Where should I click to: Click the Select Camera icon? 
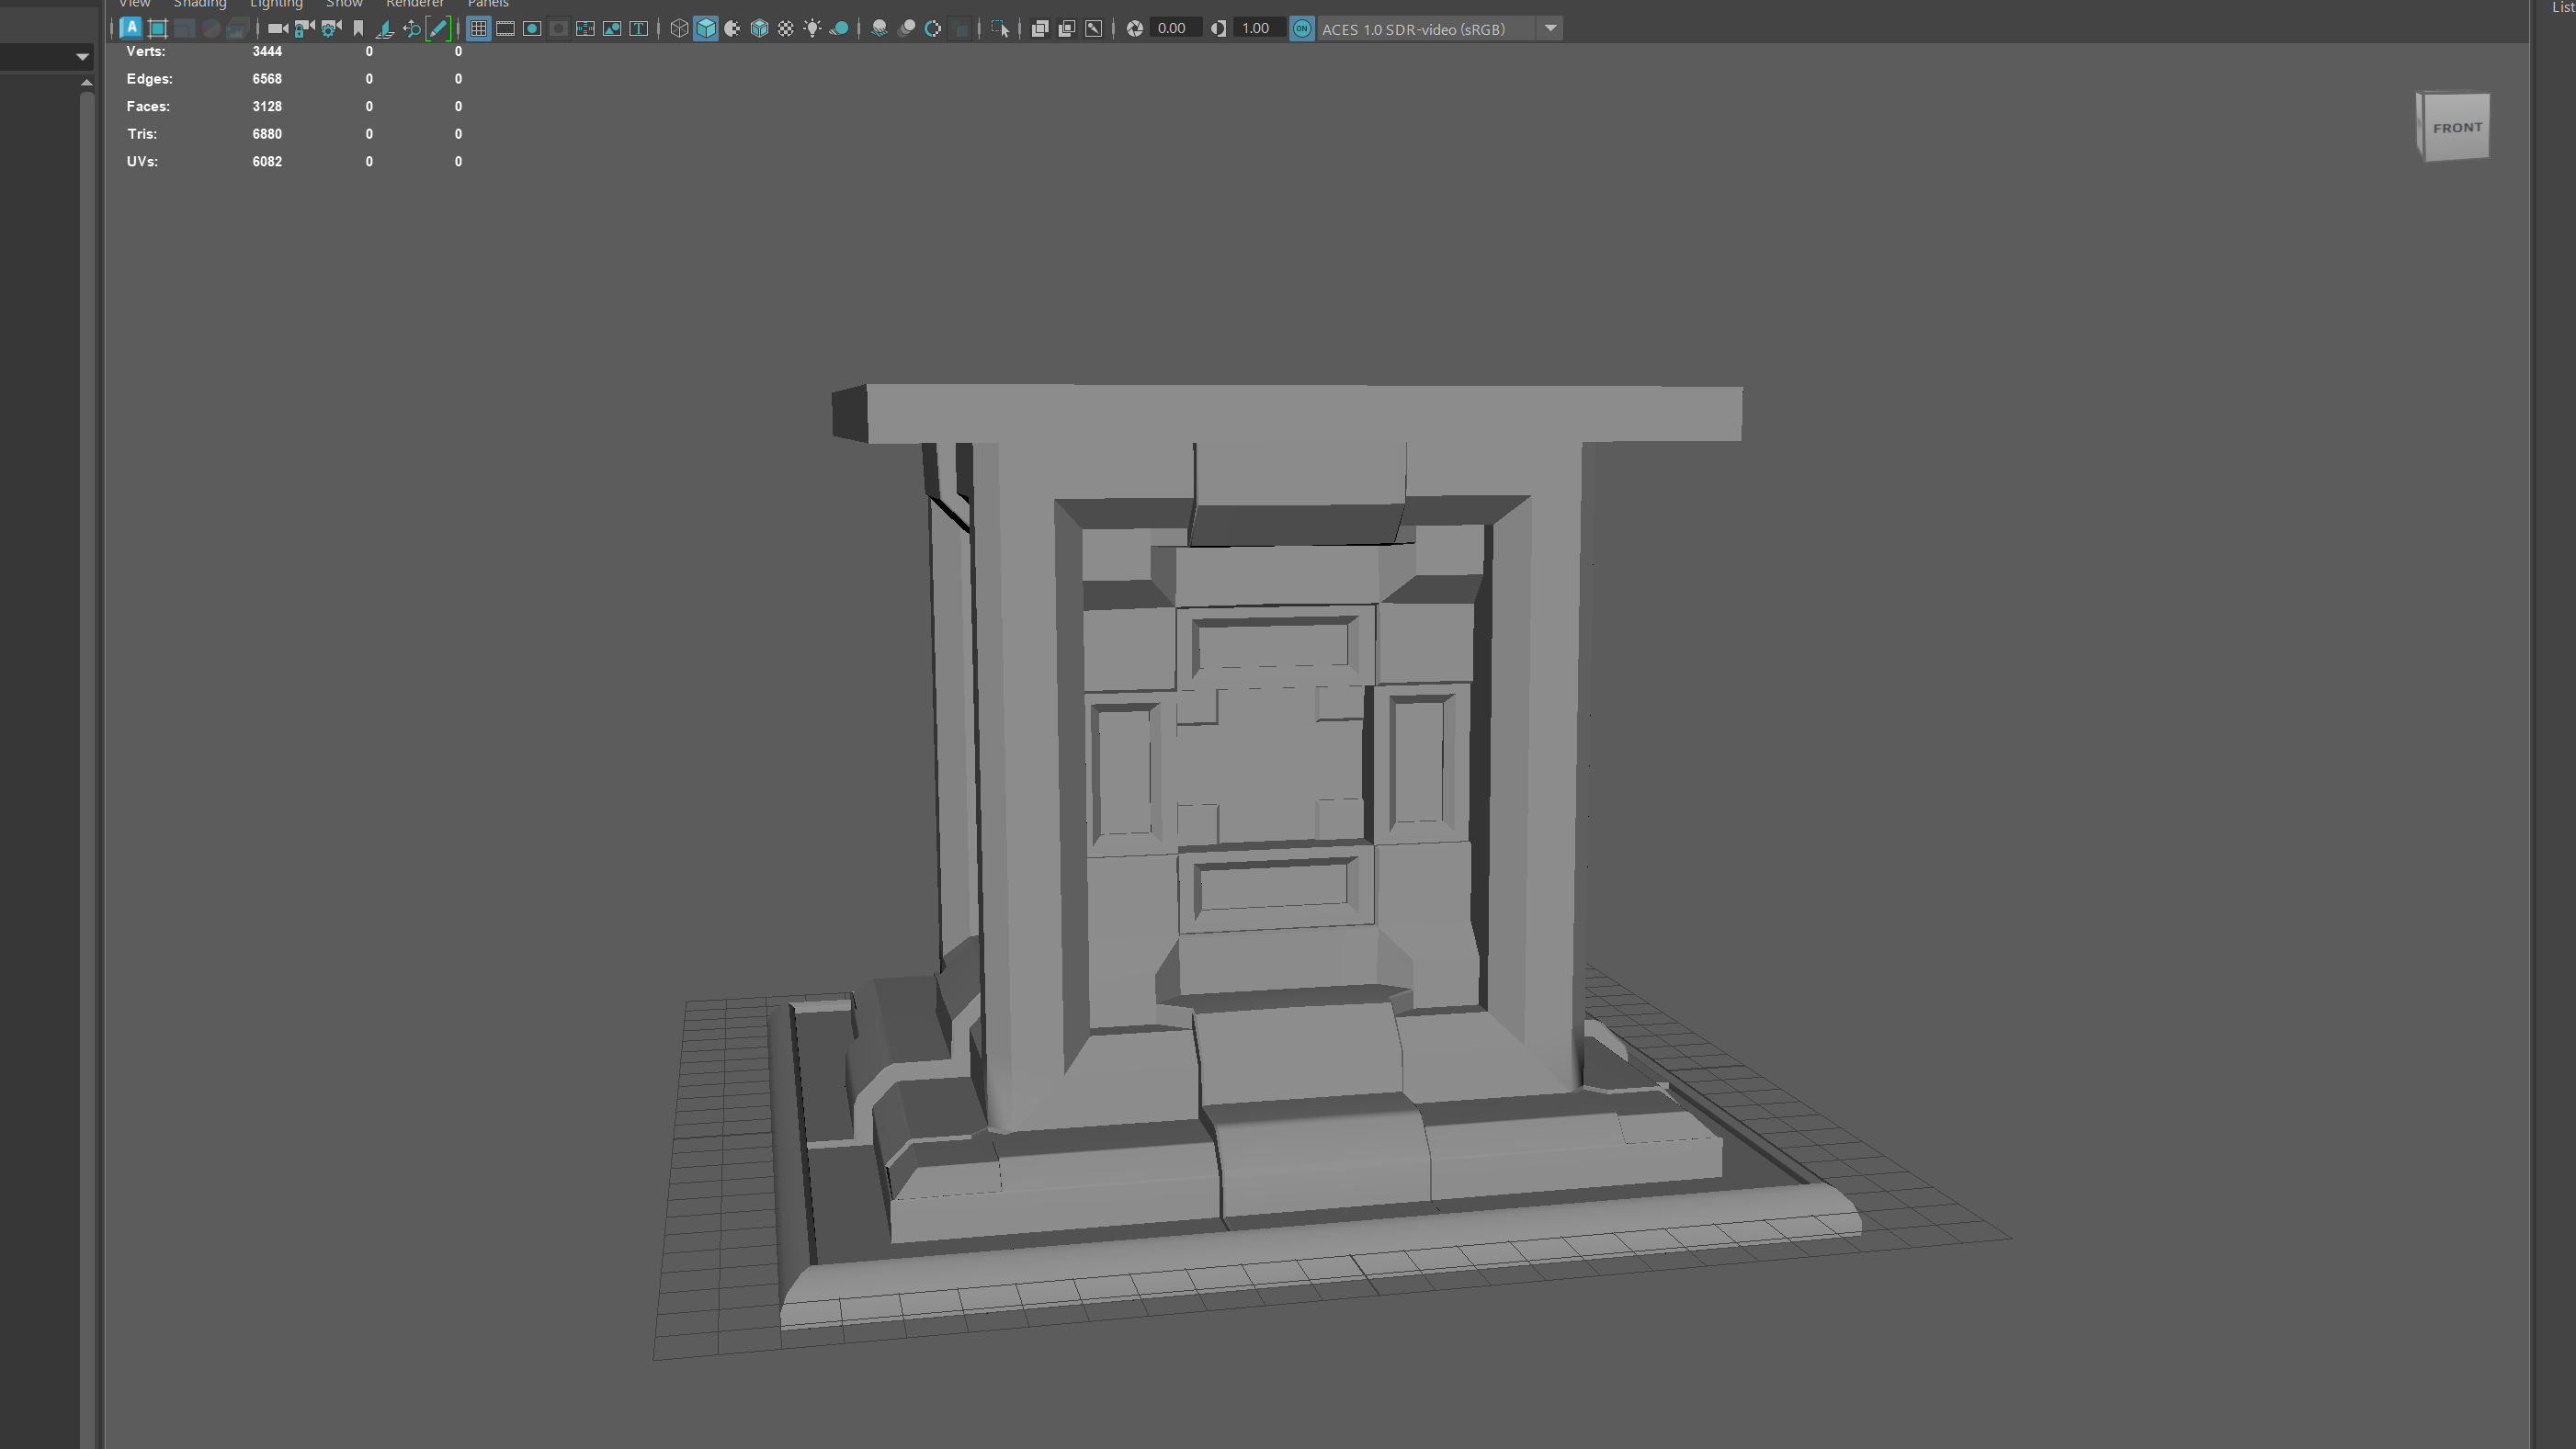[277, 29]
